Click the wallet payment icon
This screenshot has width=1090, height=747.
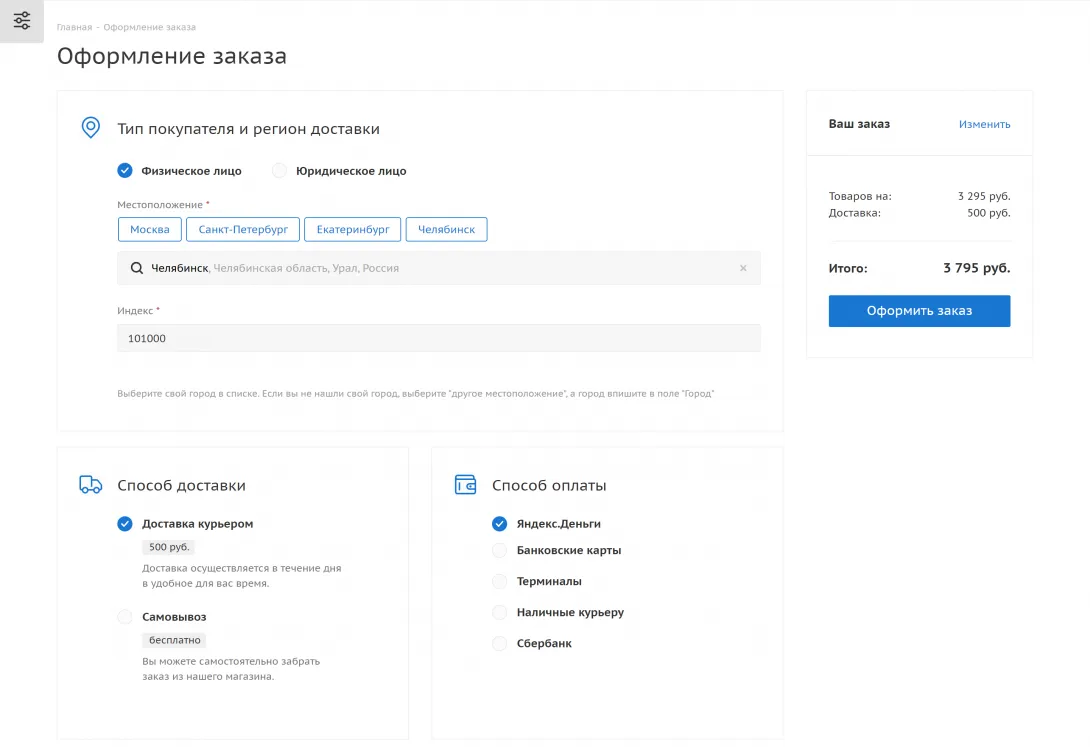(465, 484)
